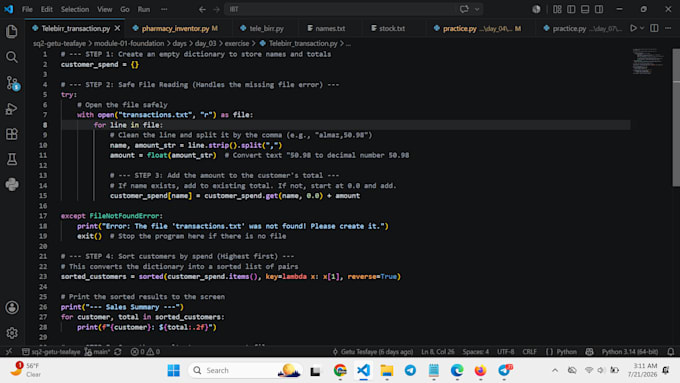Click Ln 8, Col 26 cursor position
Image resolution: width=680 pixels, height=383 pixels.
coord(438,352)
